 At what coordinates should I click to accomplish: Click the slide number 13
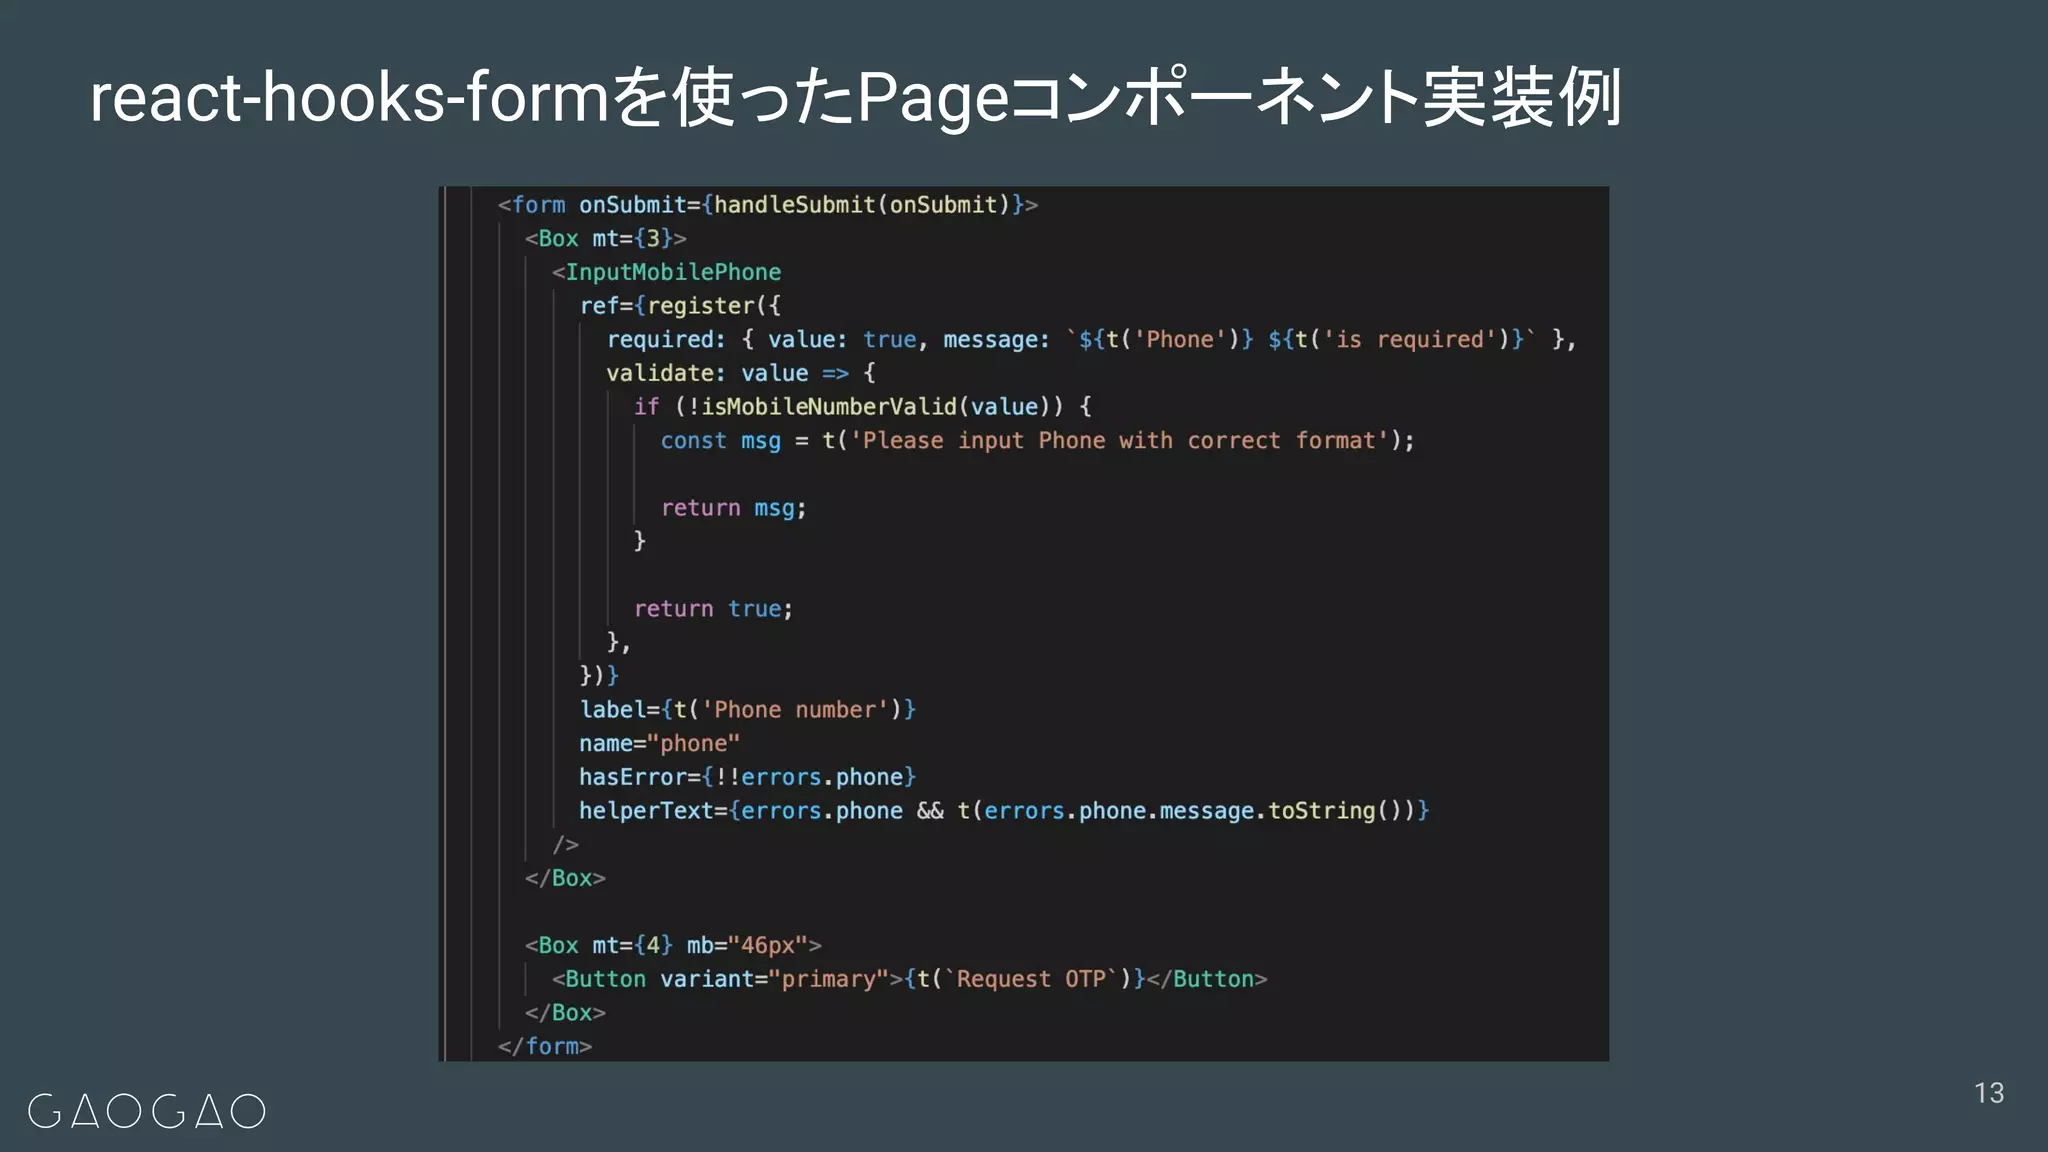point(1989,1093)
